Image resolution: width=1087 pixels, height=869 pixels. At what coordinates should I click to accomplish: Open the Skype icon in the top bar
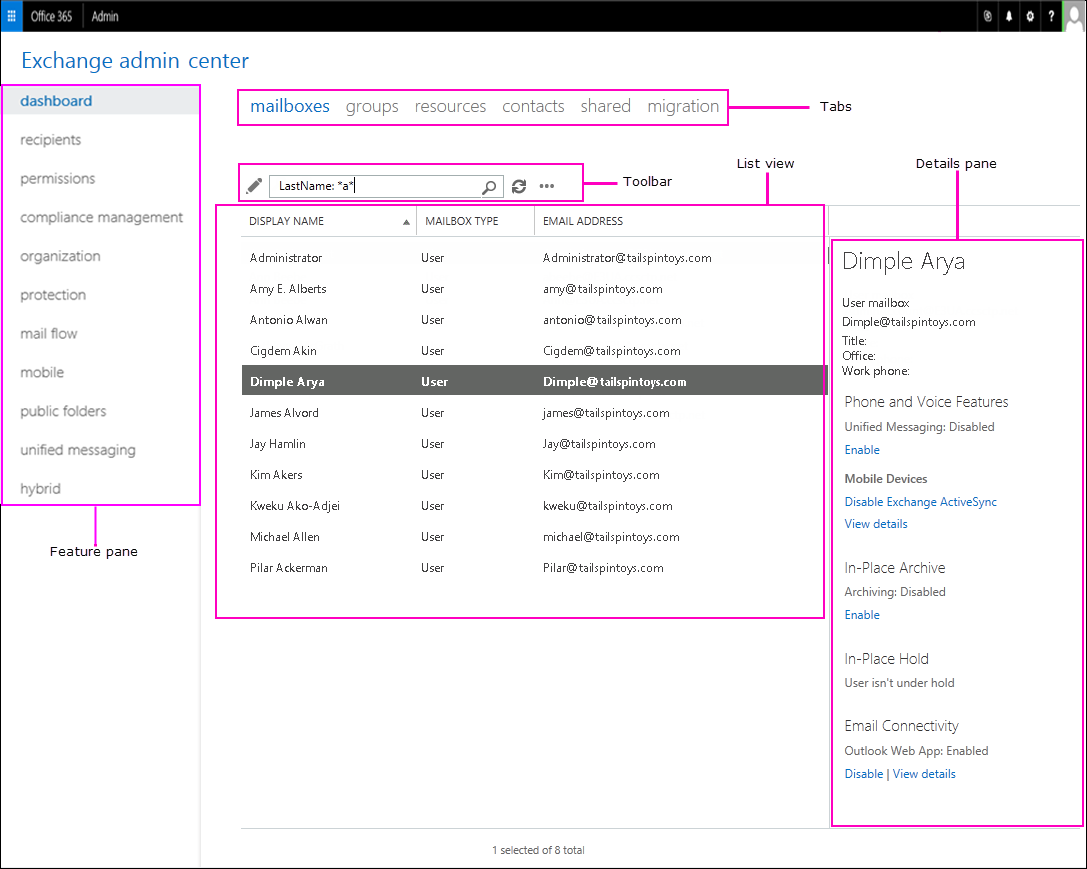[x=988, y=16]
